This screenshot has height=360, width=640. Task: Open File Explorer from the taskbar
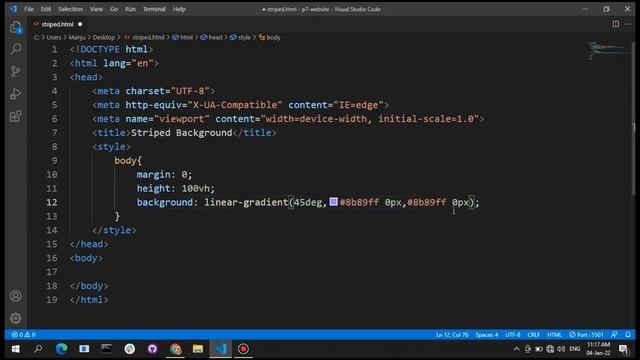198,349
